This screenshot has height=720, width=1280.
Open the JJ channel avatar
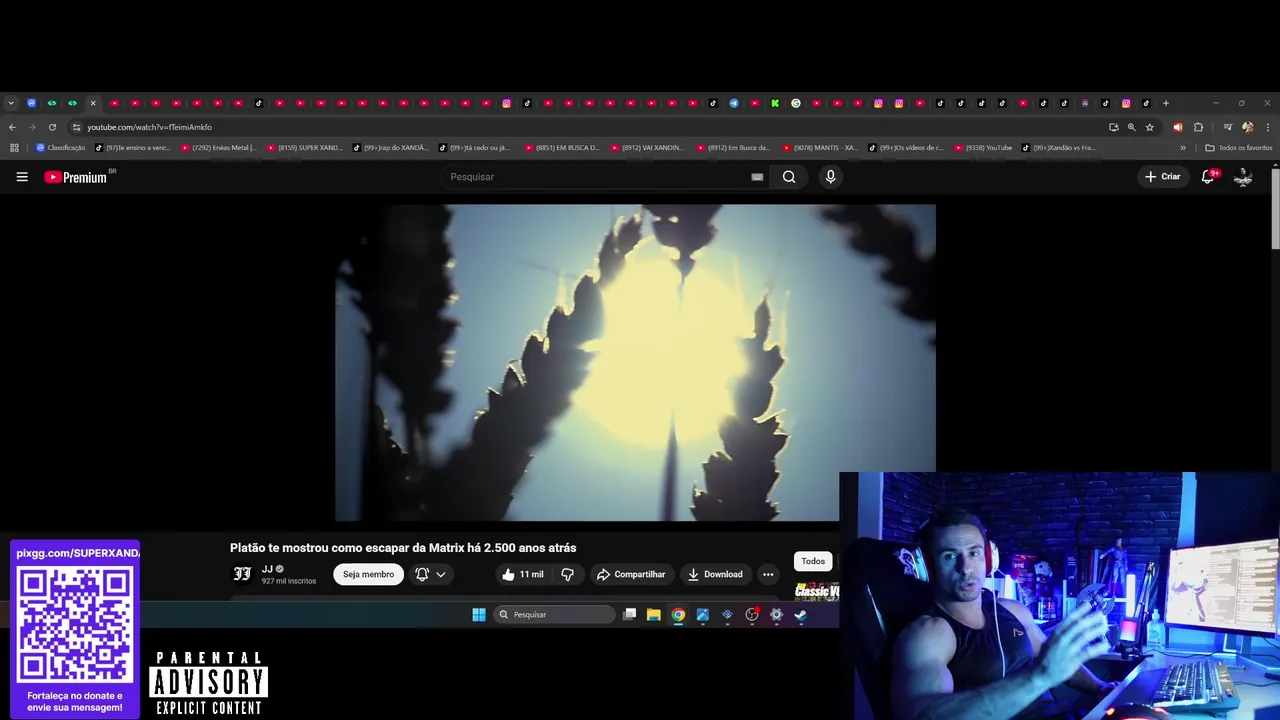[x=242, y=574]
